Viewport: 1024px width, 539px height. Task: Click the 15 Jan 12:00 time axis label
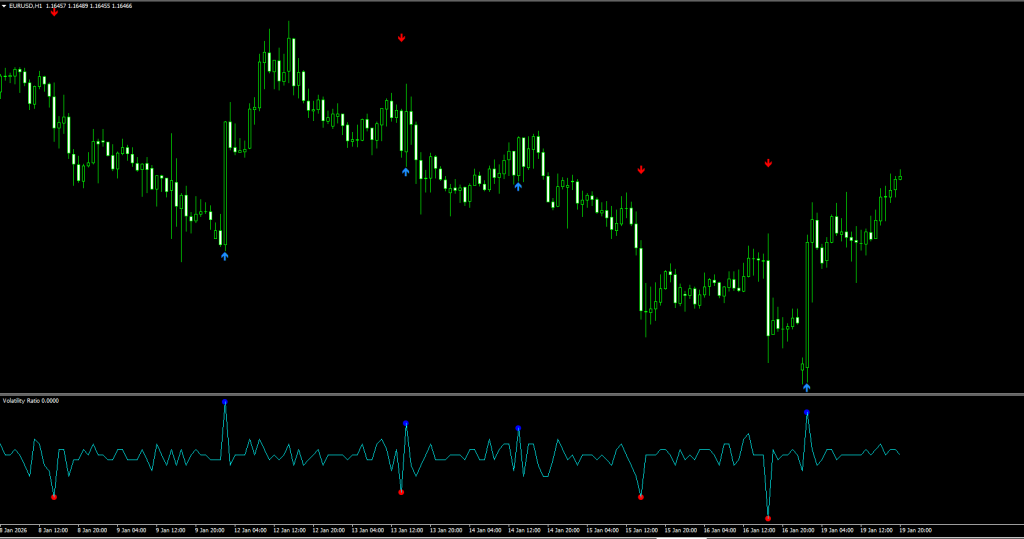click(643, 531)
